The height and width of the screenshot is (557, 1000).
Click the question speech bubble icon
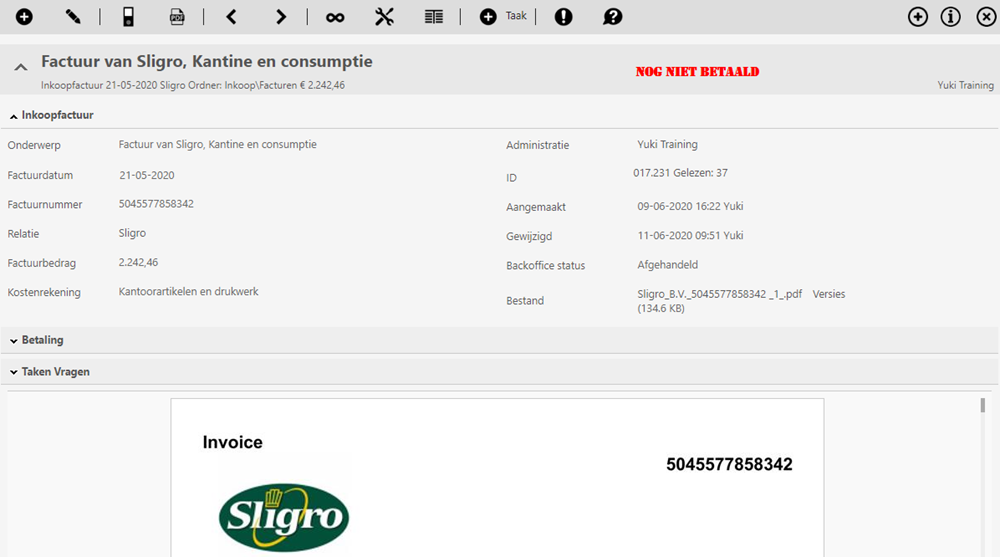click(613, 16)
